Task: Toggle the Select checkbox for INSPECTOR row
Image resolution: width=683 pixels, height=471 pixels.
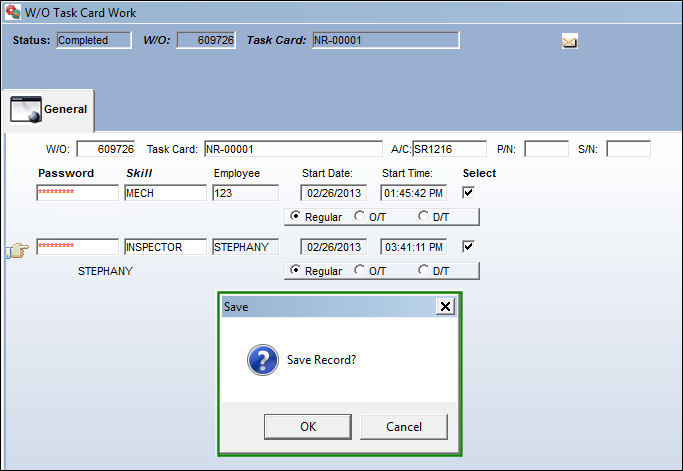Action: (x=468, y=246)
